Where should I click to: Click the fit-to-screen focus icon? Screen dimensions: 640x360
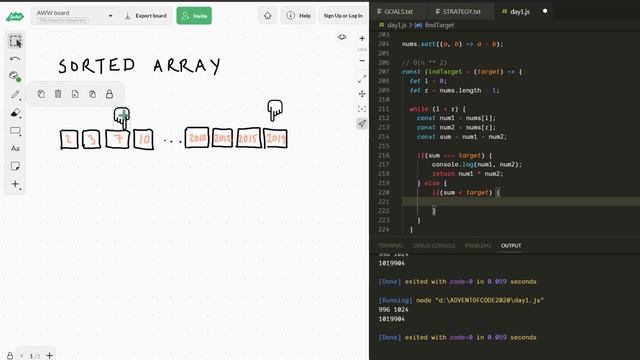362,109
